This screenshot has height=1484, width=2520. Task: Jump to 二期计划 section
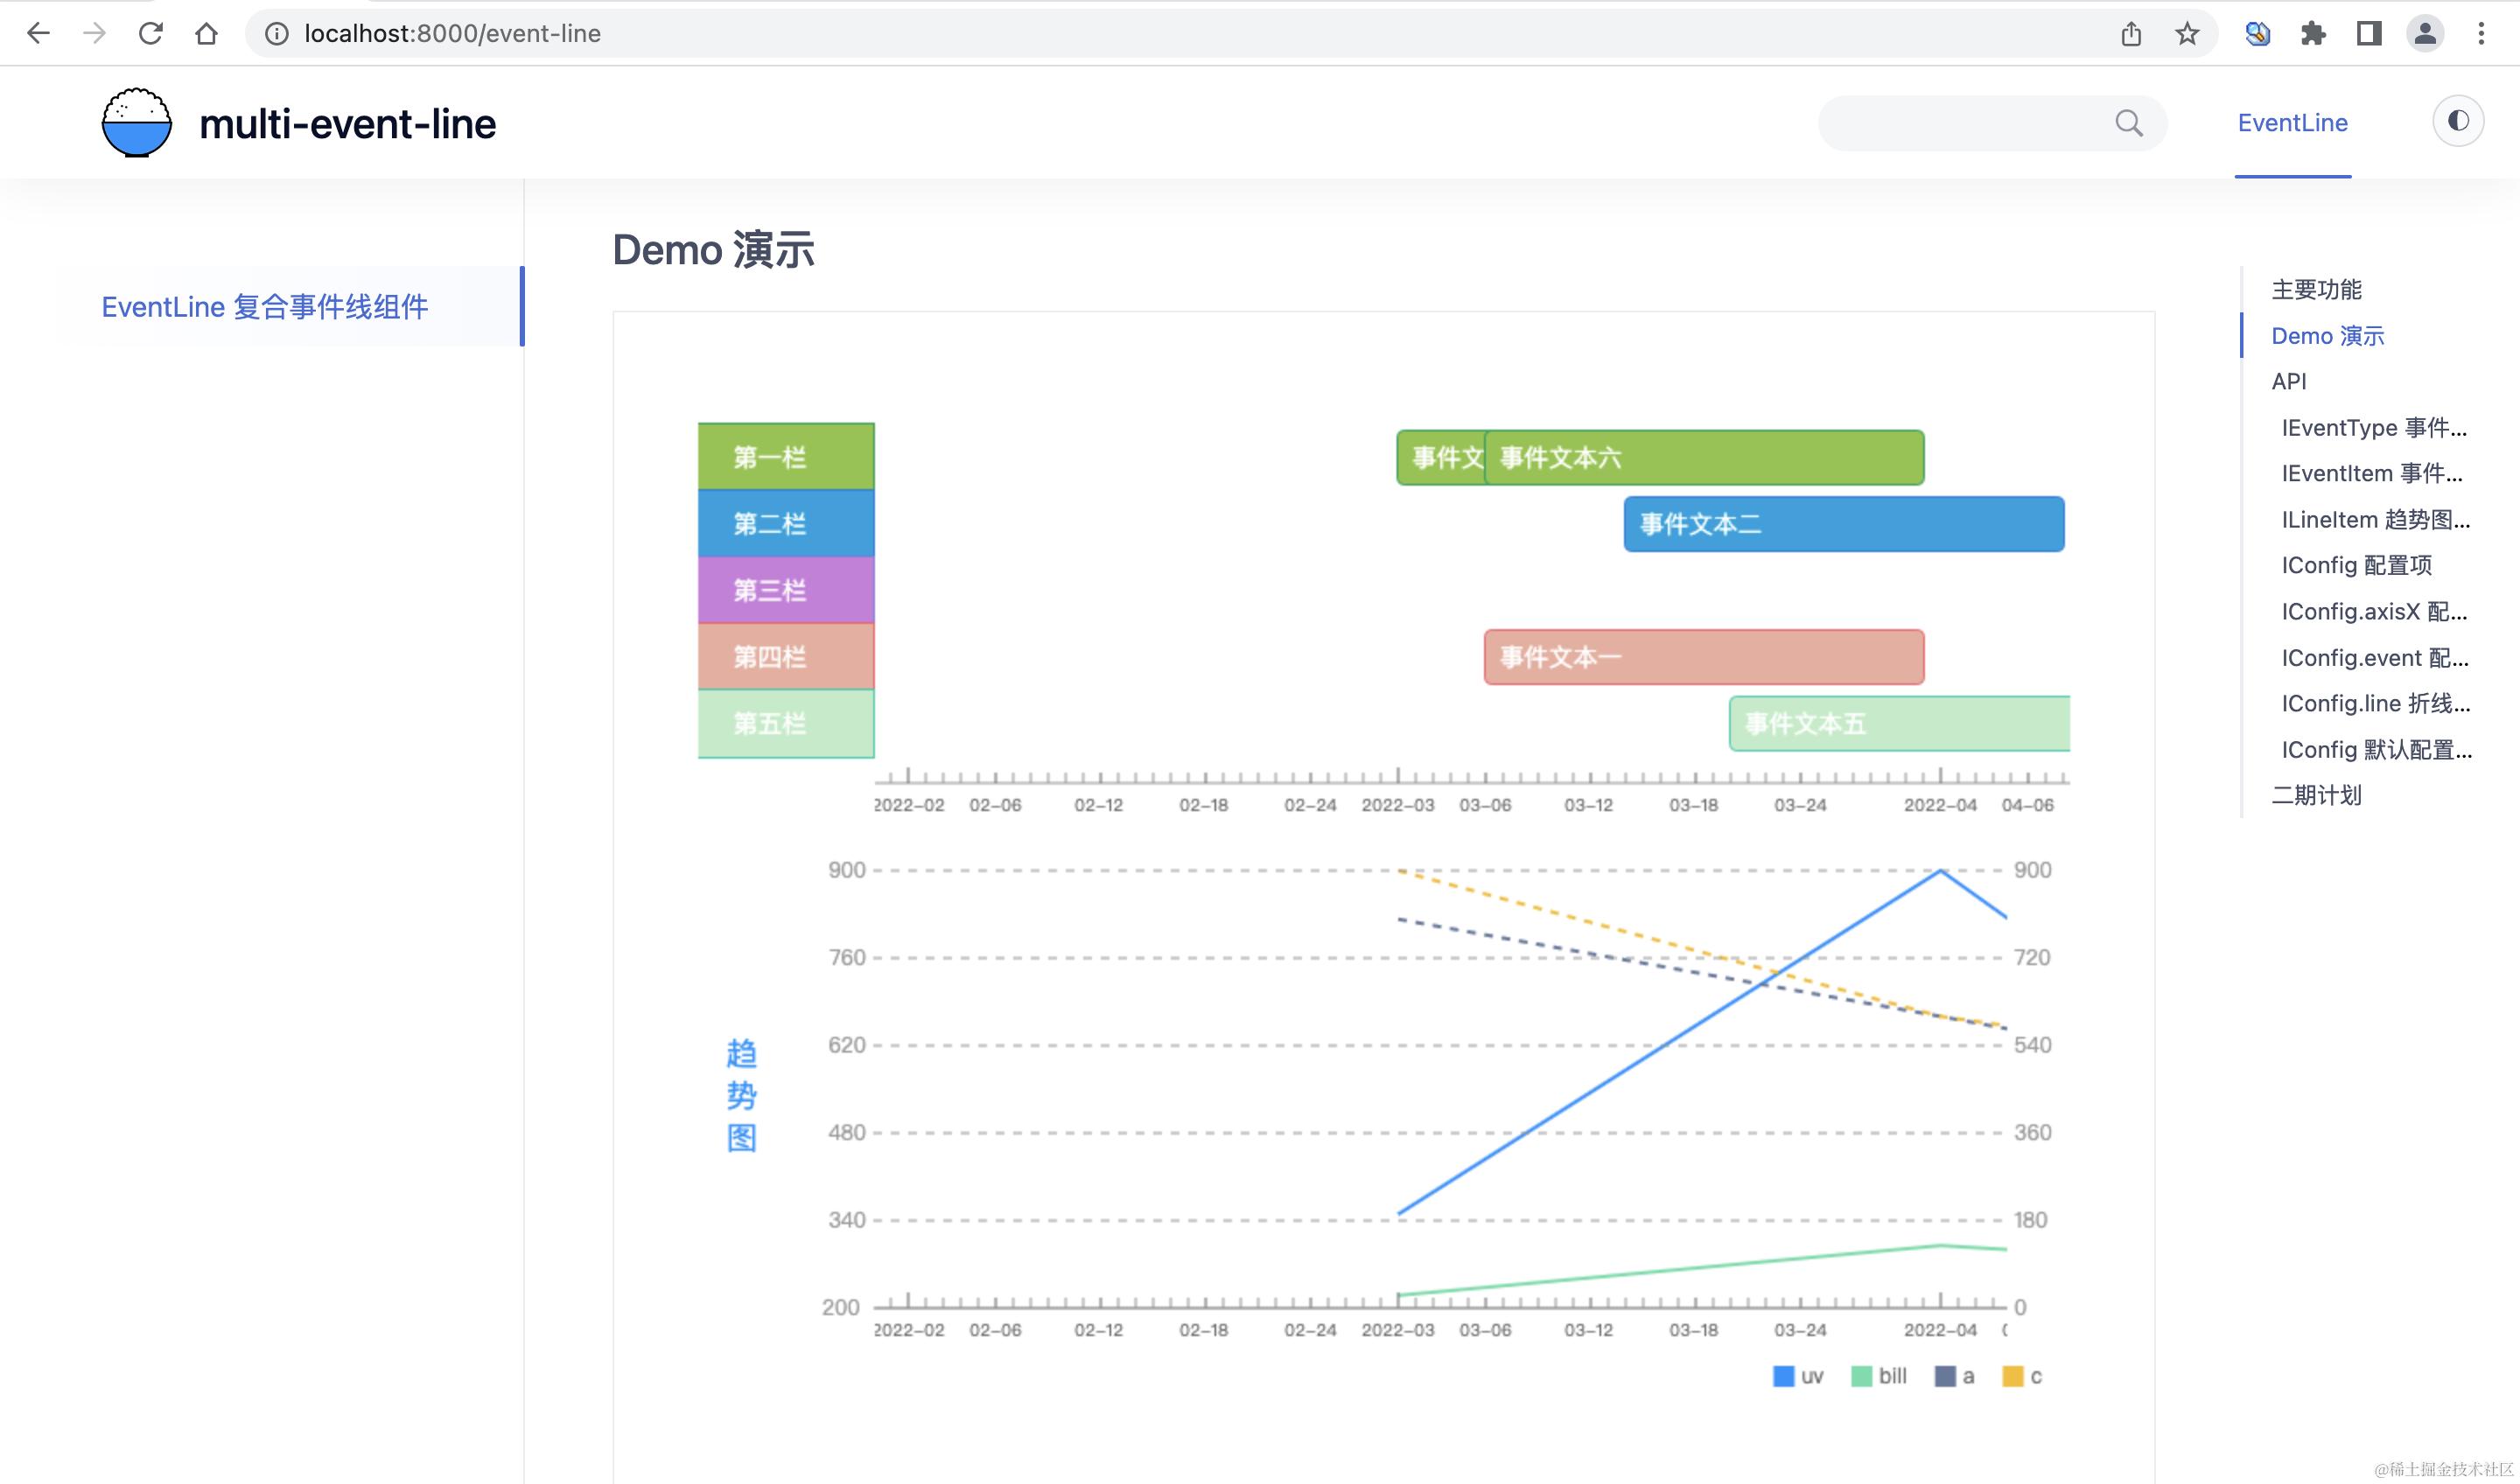tap(2316, 795)
